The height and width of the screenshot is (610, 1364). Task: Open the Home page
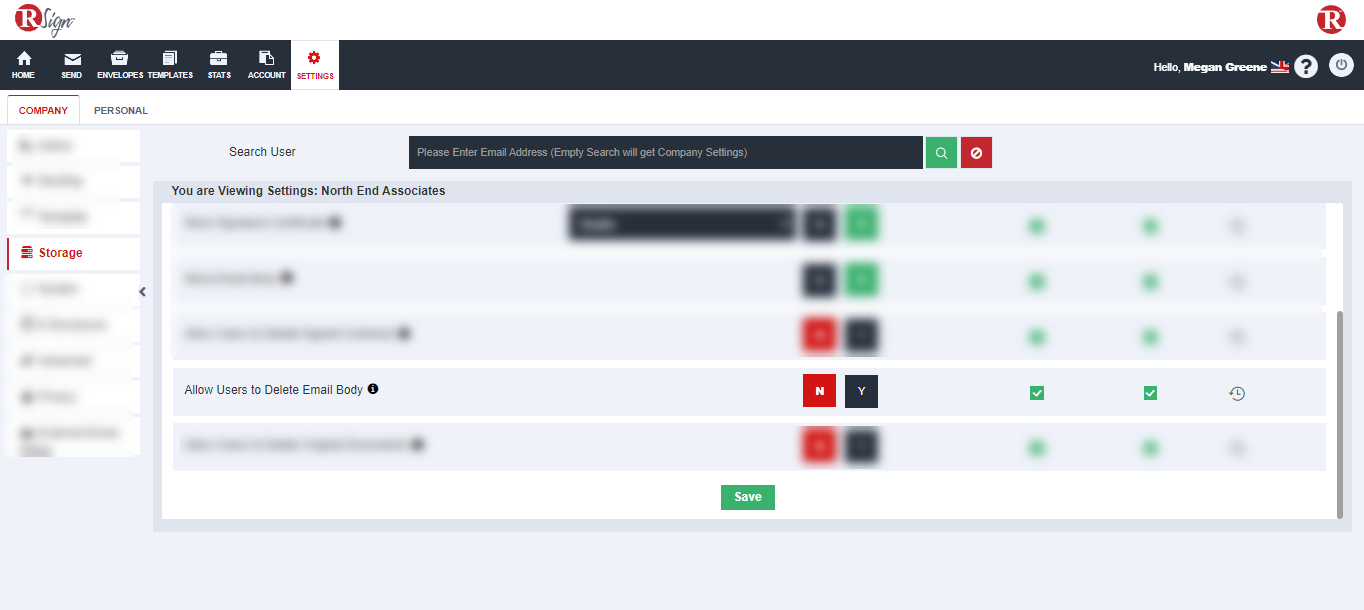click(x=23, y=65)
